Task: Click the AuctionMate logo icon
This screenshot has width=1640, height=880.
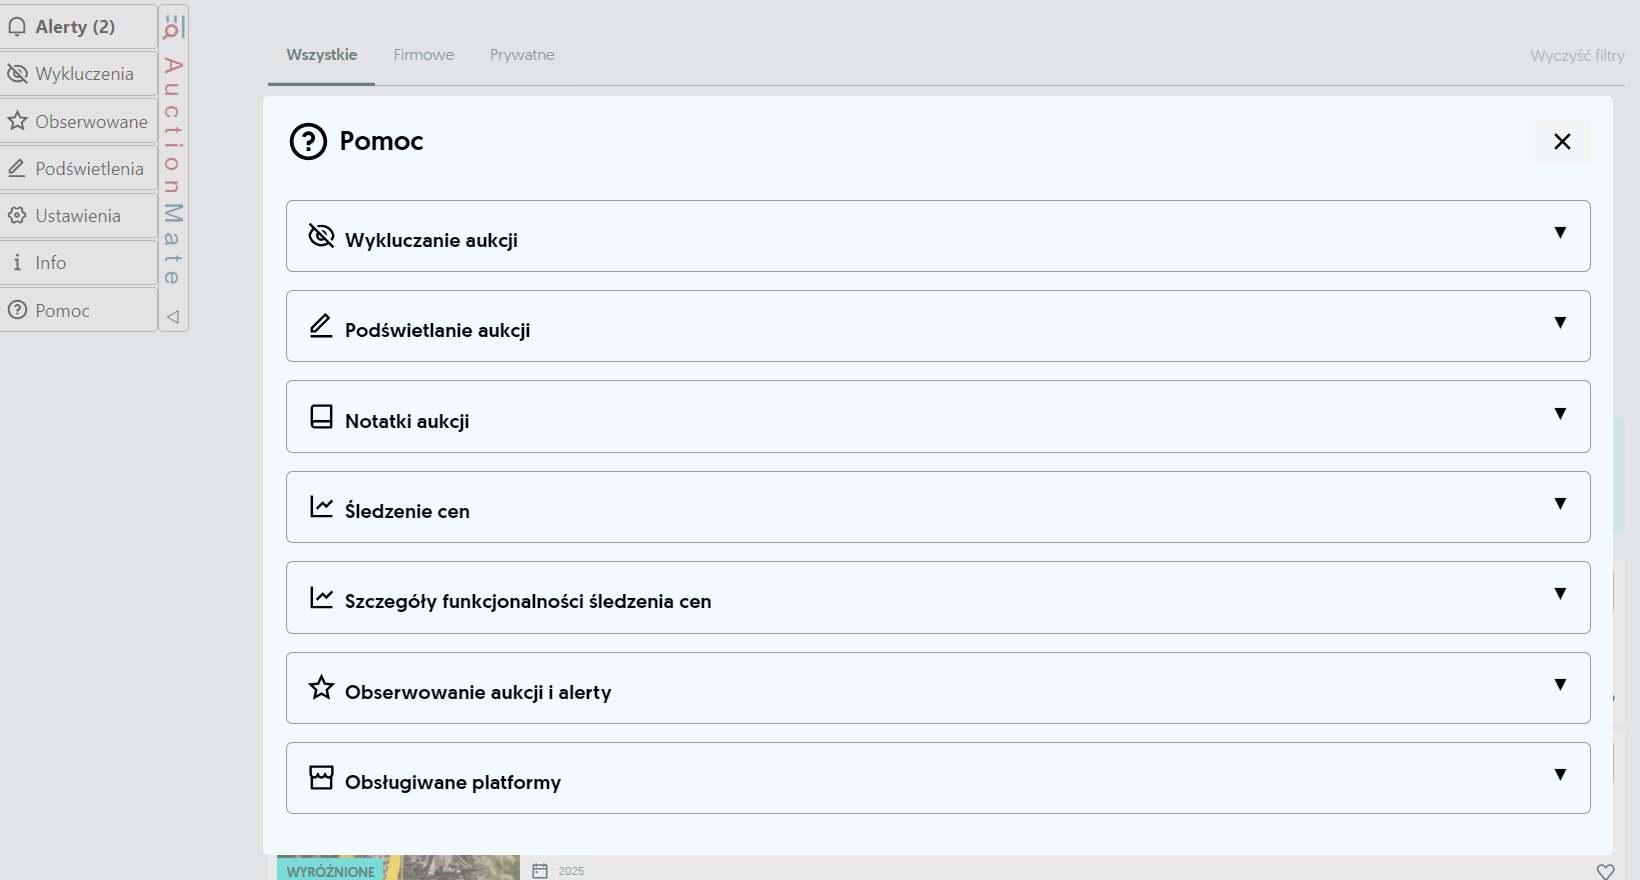Action: 173,25
